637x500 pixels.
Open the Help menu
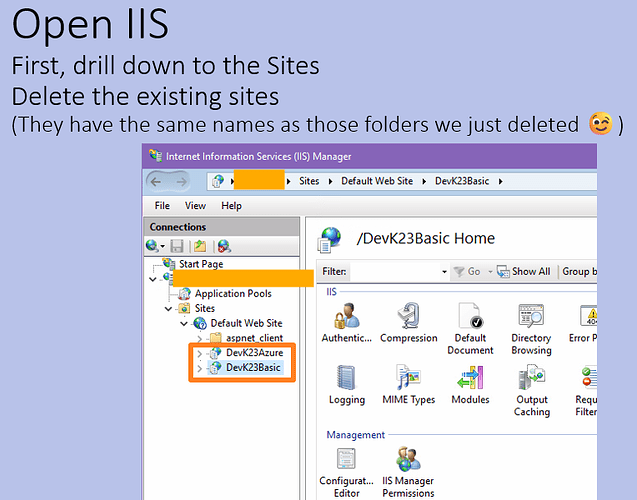pos(231,206)
